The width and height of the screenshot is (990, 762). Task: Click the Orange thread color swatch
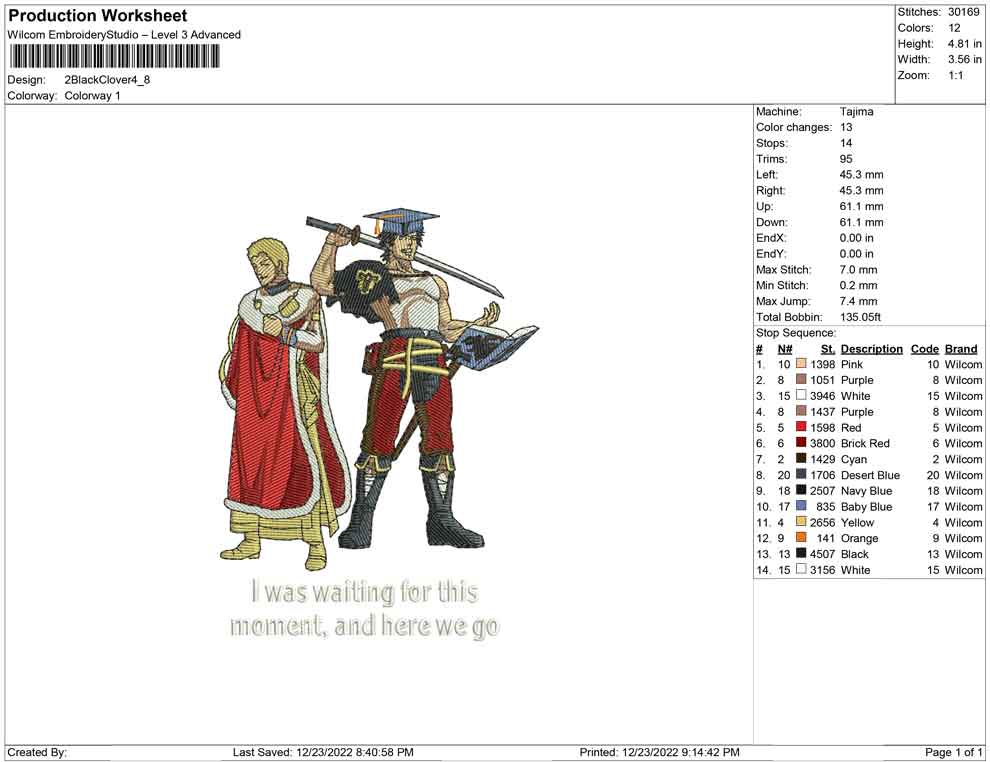801,537
